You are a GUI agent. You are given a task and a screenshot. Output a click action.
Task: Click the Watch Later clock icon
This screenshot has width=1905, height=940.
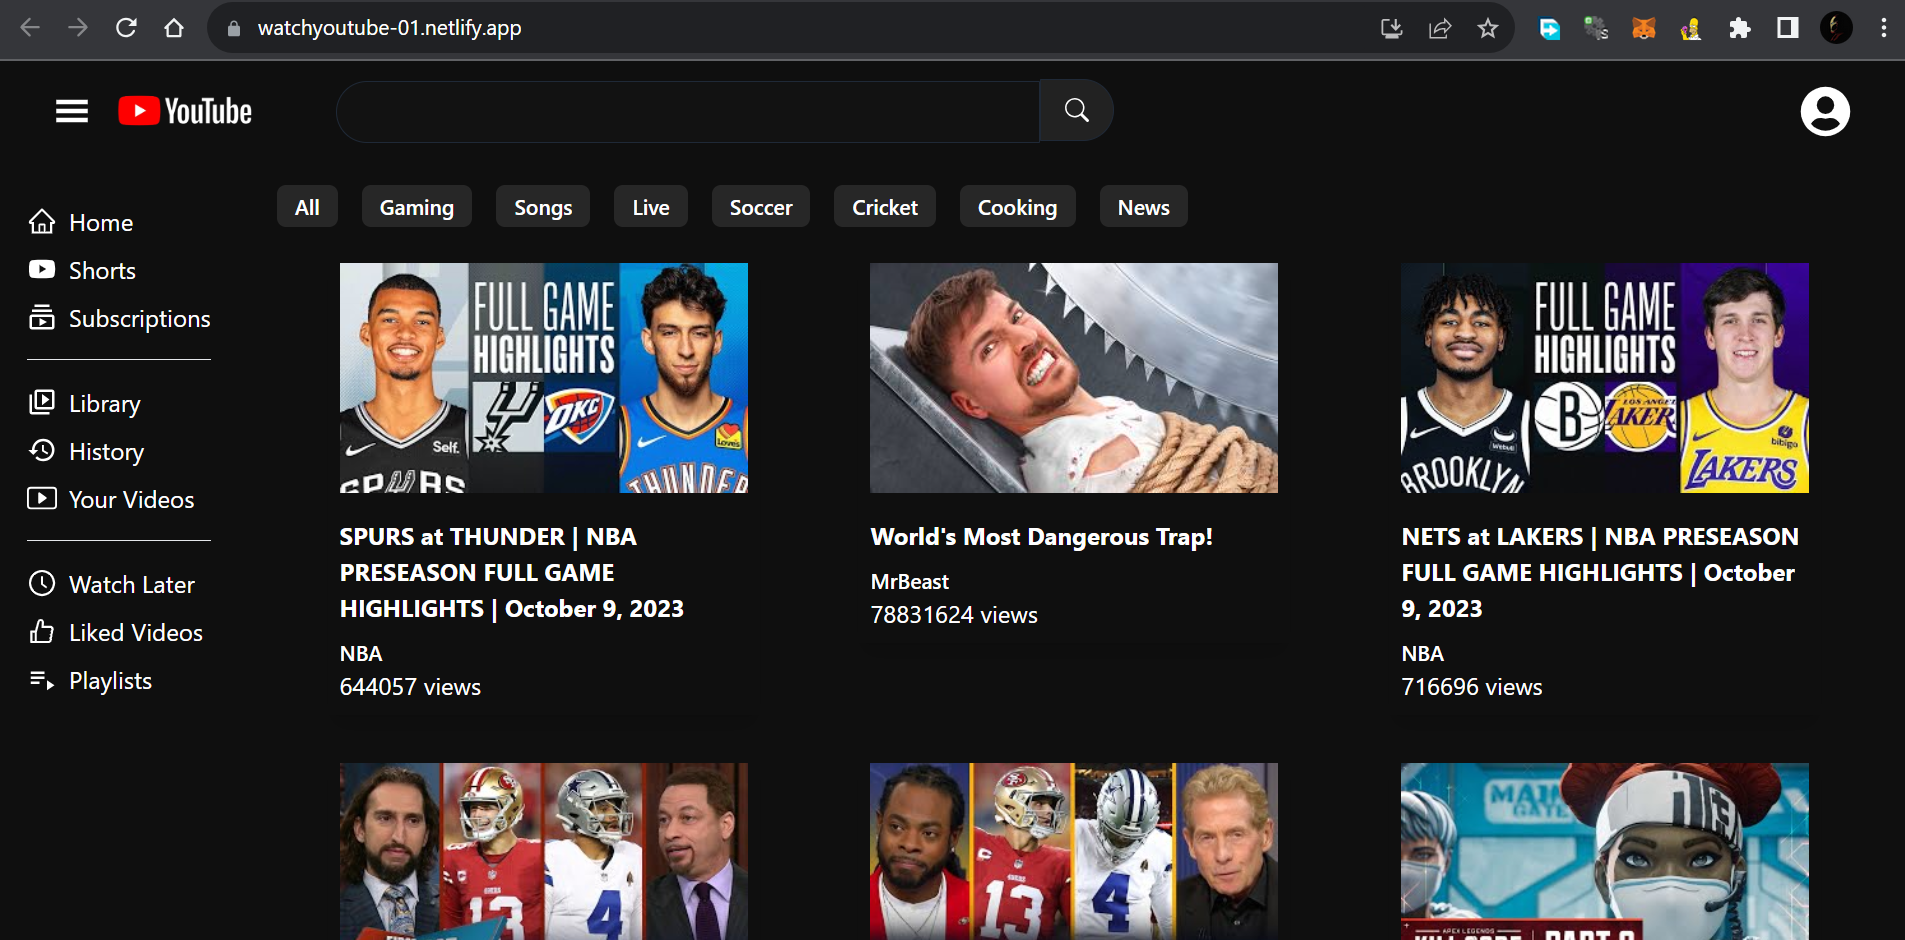pyautogui.click(x=42, y=584)
